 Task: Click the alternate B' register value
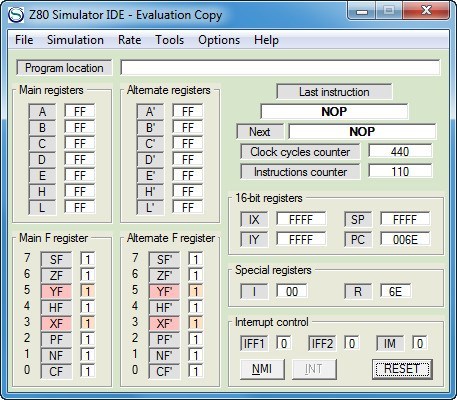(188, 127)
